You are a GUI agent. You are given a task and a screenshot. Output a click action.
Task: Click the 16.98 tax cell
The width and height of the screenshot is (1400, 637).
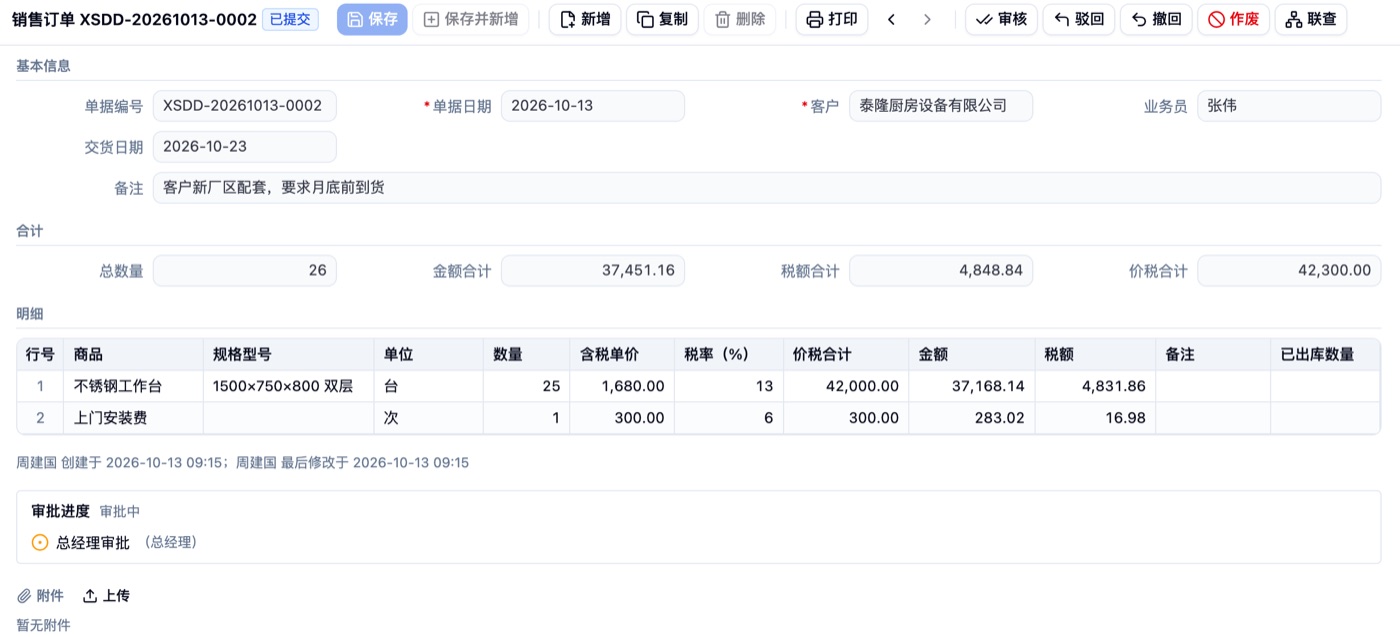1095,418
